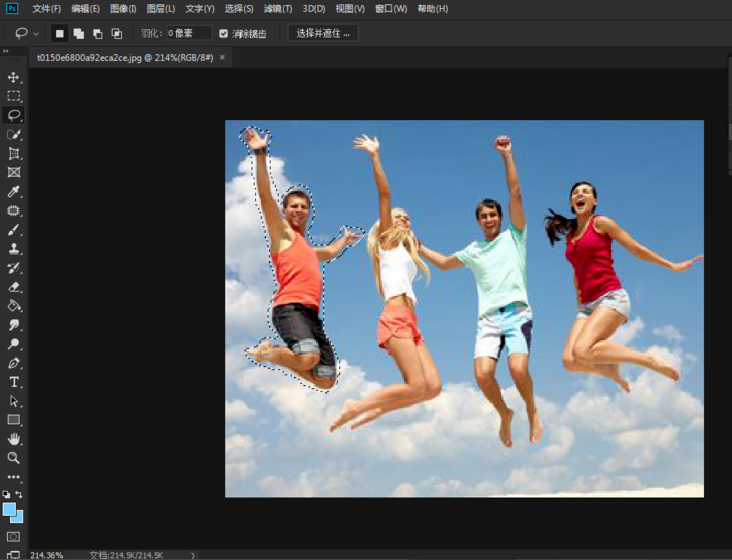The width and height of the screenshot is (732, 560).
Task: Expand the toolbar with double-arrow chevron
Action: (6, 51)
